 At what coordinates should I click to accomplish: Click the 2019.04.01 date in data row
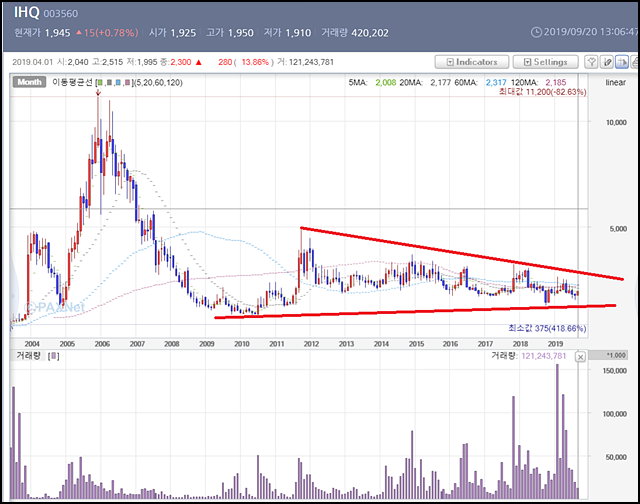33,62
